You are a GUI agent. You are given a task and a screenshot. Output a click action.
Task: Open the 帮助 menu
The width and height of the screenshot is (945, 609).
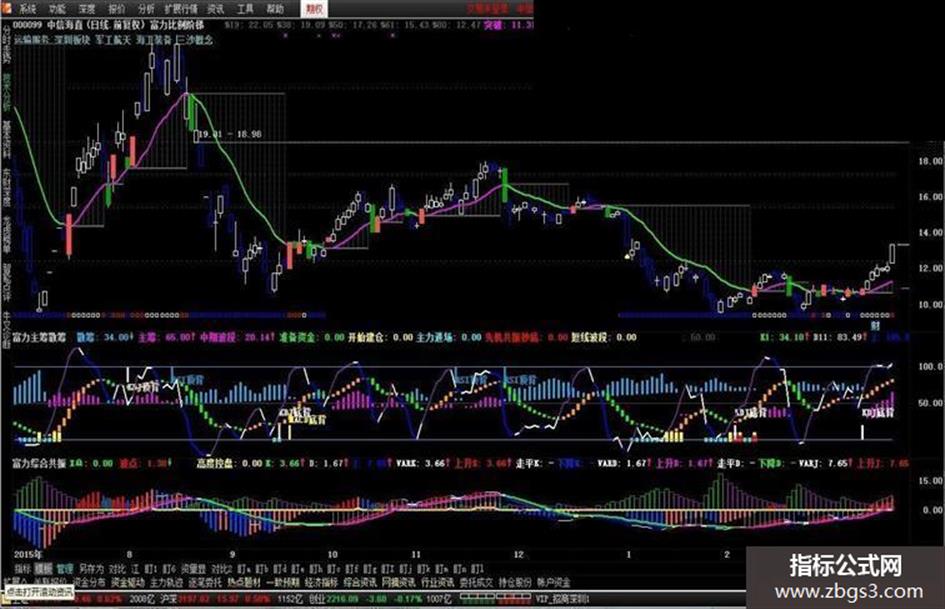point(275,9)
